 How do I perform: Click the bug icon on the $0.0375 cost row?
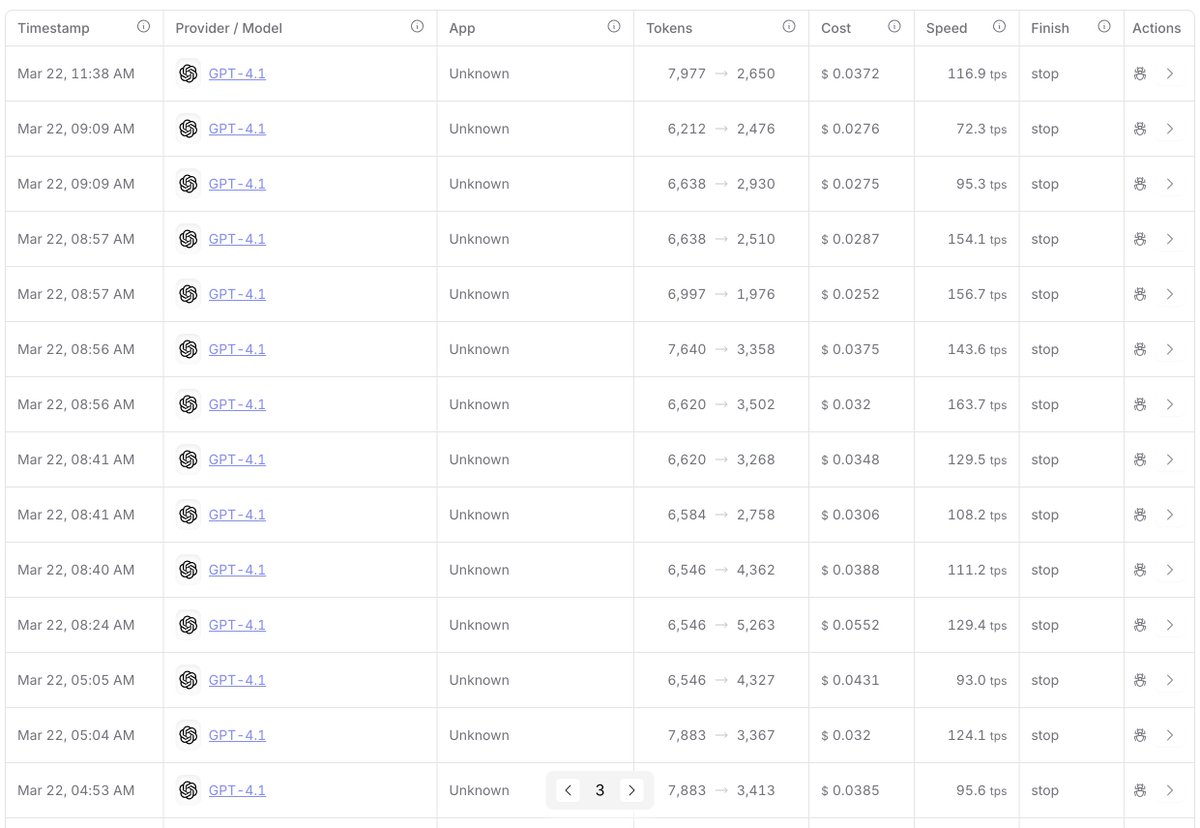tap(1139, 349)
